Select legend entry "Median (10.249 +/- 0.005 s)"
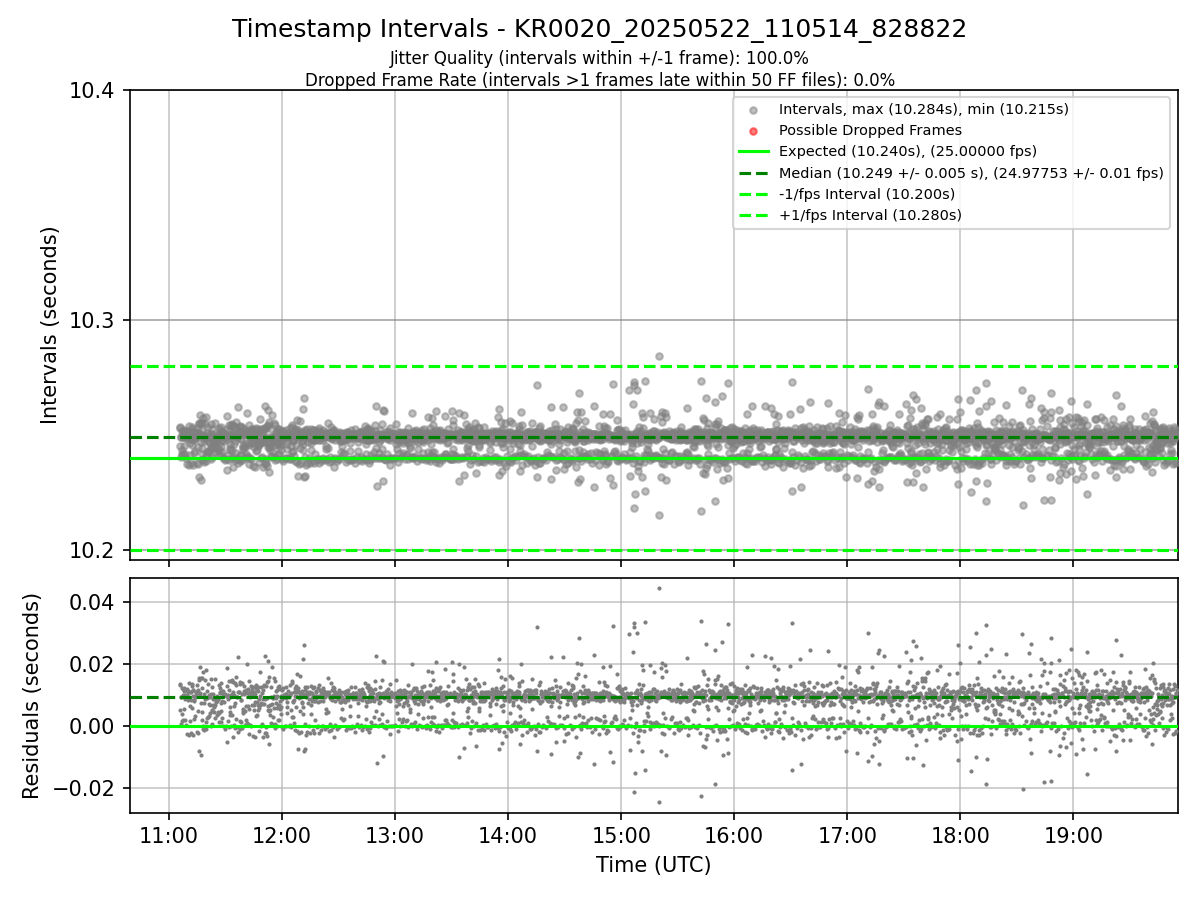Viewport: 1200px width, 900px height. tap(971, 173)
